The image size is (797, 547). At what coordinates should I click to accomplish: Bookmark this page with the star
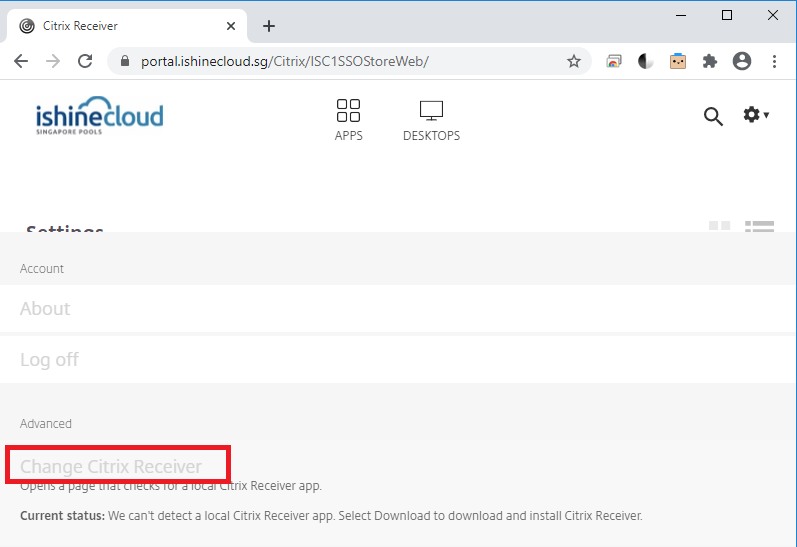[x=574, y=62]
